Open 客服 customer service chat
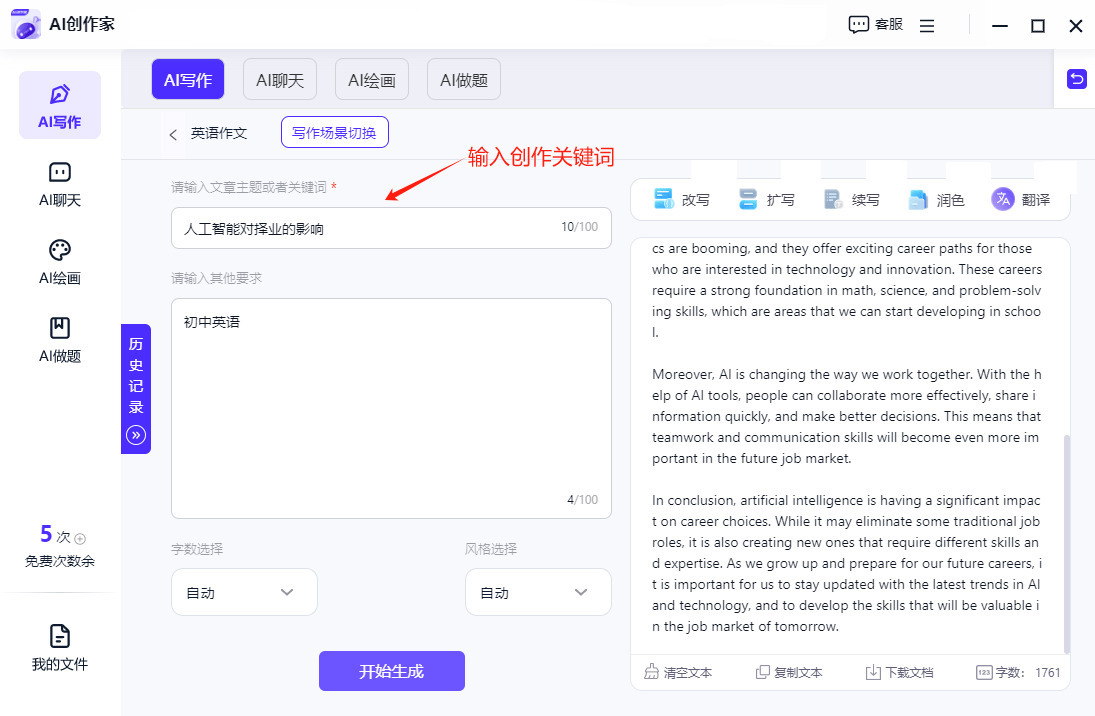The width and height of the screenshot is (1095, 716). click(876, 25)
